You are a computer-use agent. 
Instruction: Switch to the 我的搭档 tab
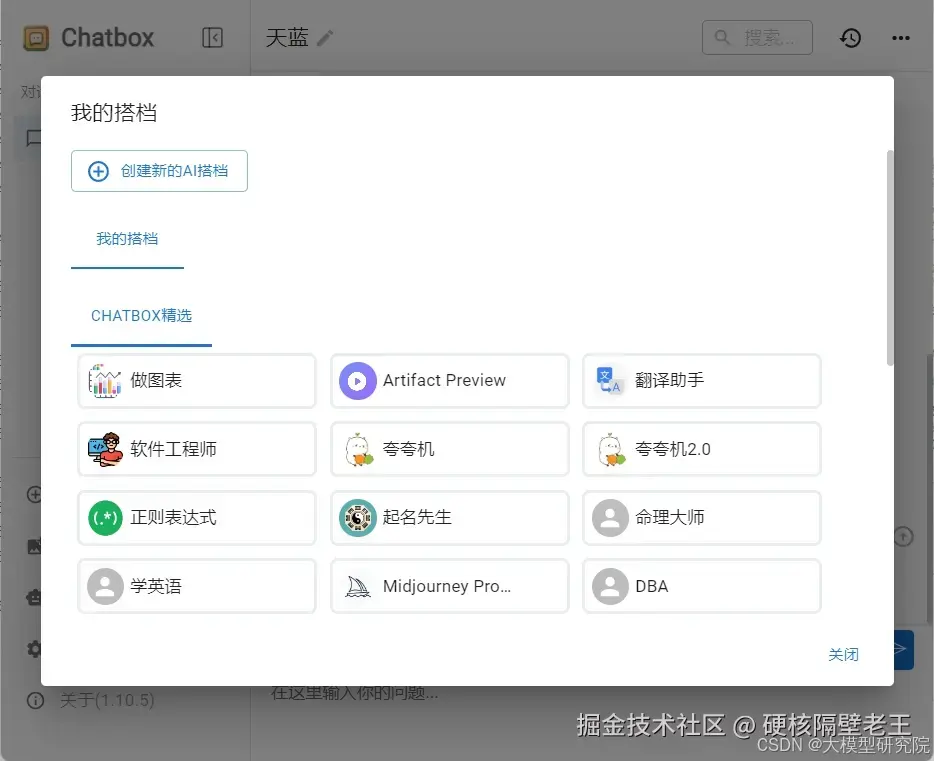(127, 239)
